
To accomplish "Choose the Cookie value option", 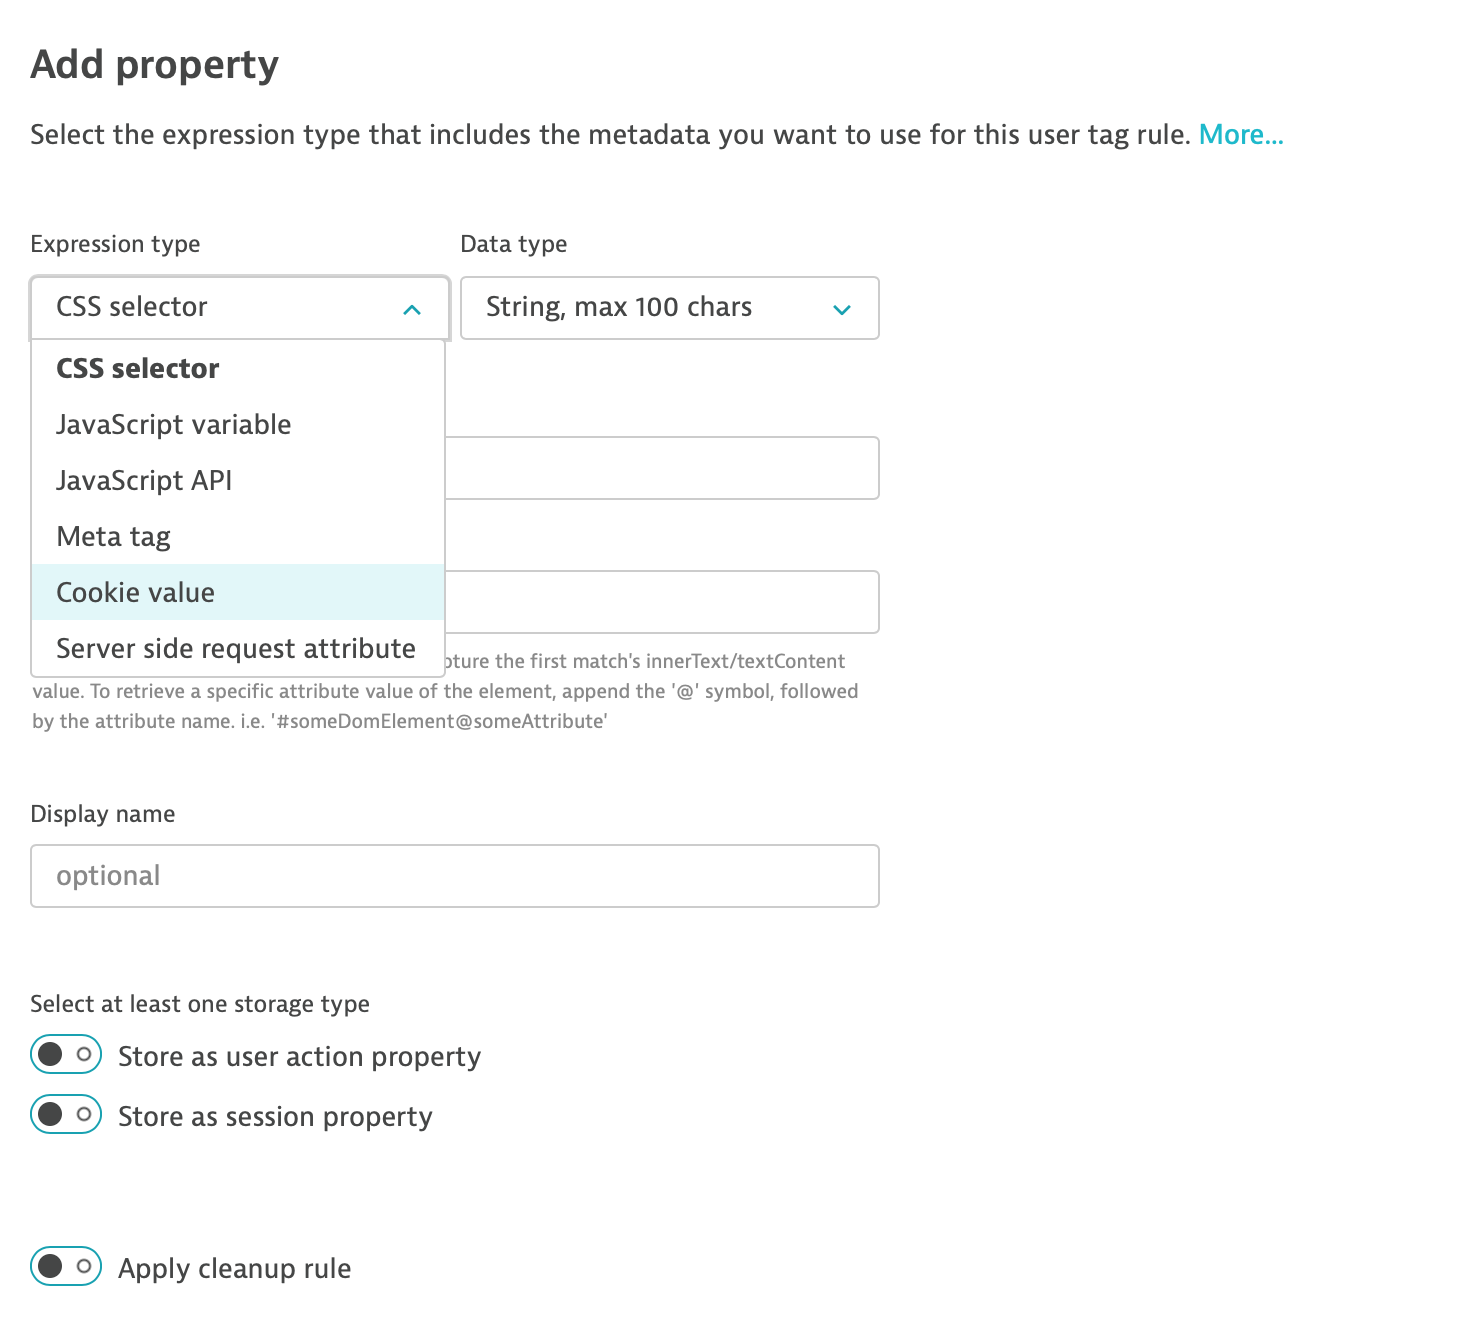I will (x=136, y=593).
